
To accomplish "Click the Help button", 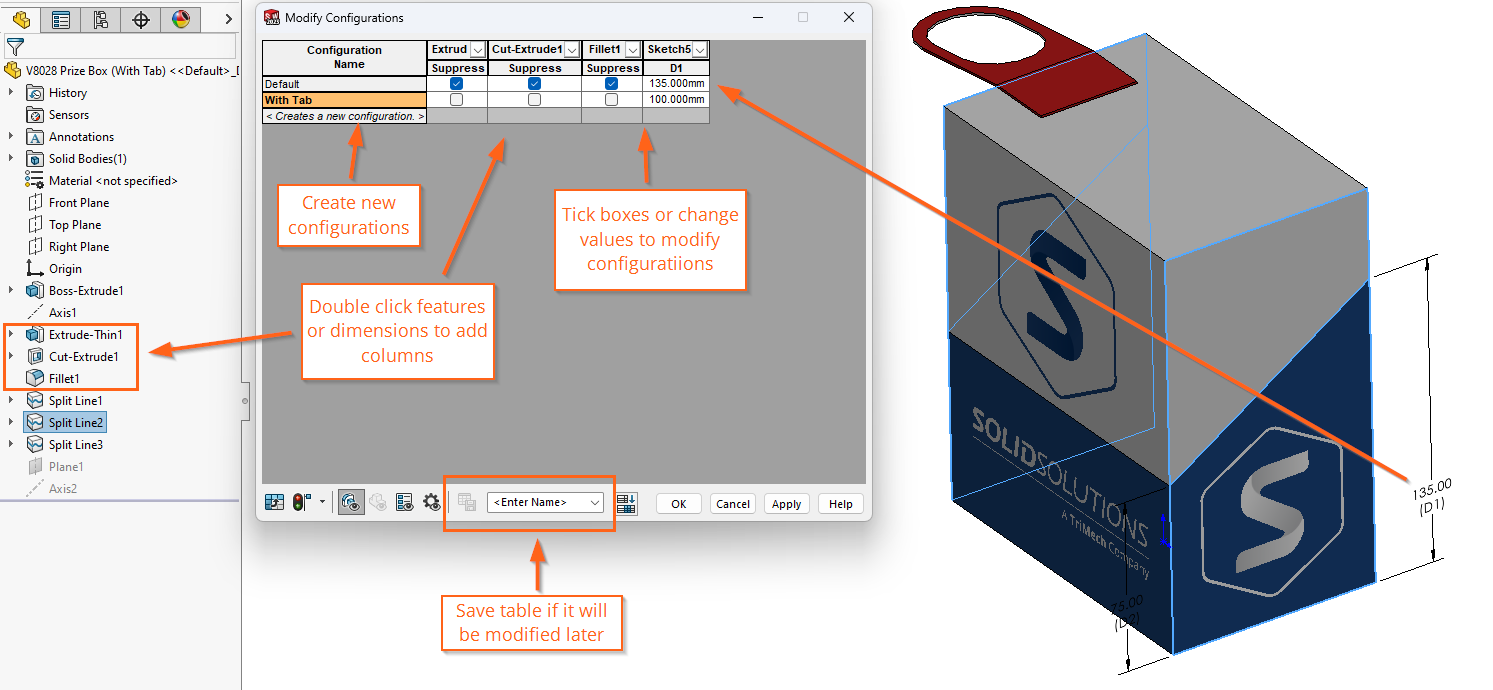I will [x=840, y=503].
